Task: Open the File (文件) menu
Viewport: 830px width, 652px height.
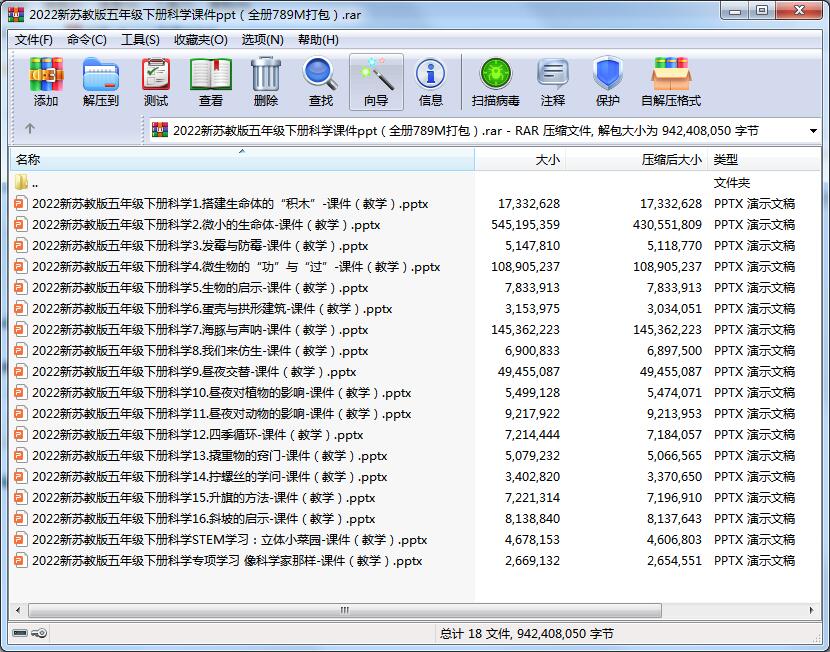Action: (33, 40)
